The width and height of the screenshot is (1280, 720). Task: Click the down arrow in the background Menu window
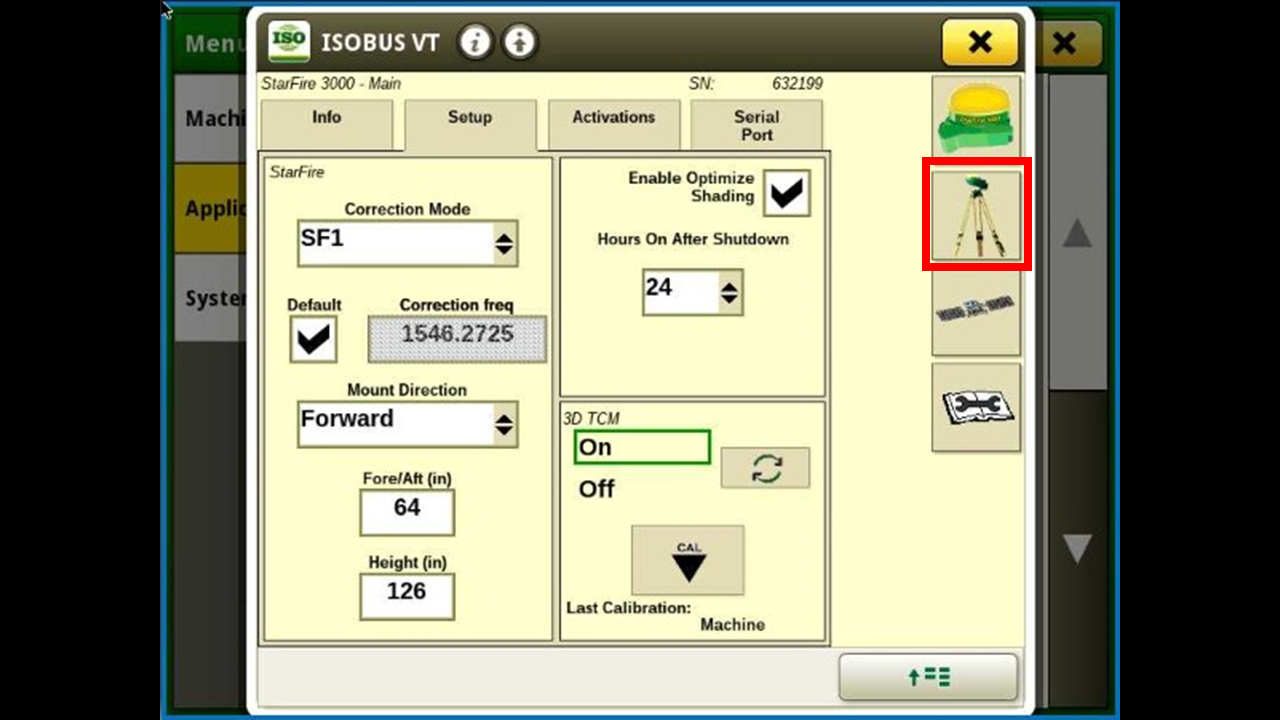tap(1077, 548)
